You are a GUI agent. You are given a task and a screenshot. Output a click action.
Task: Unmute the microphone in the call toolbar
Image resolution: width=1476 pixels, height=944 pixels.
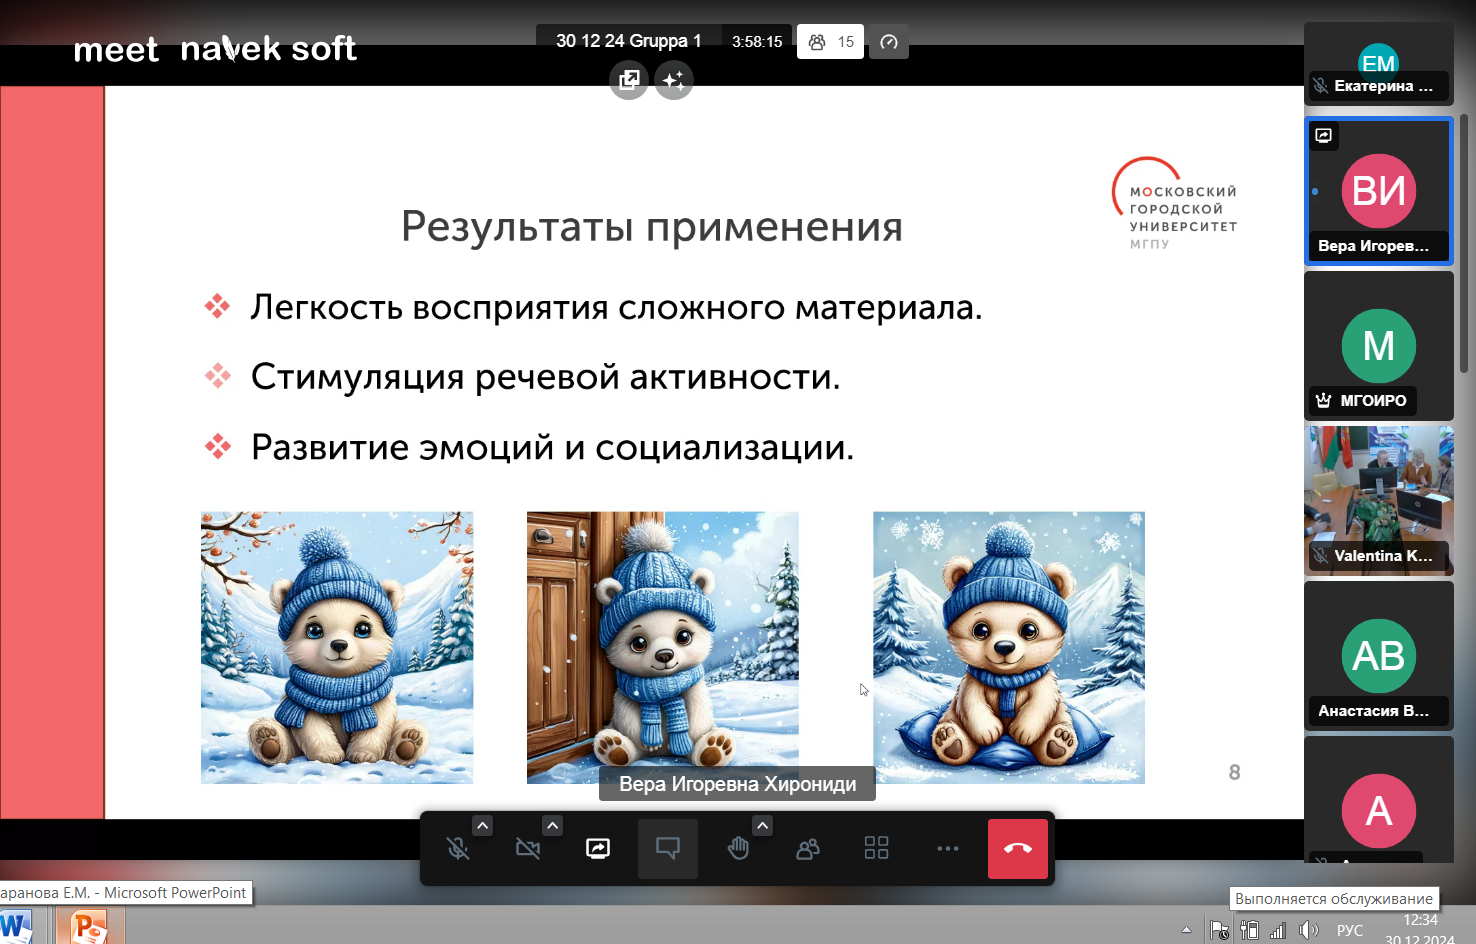[458, 849]
